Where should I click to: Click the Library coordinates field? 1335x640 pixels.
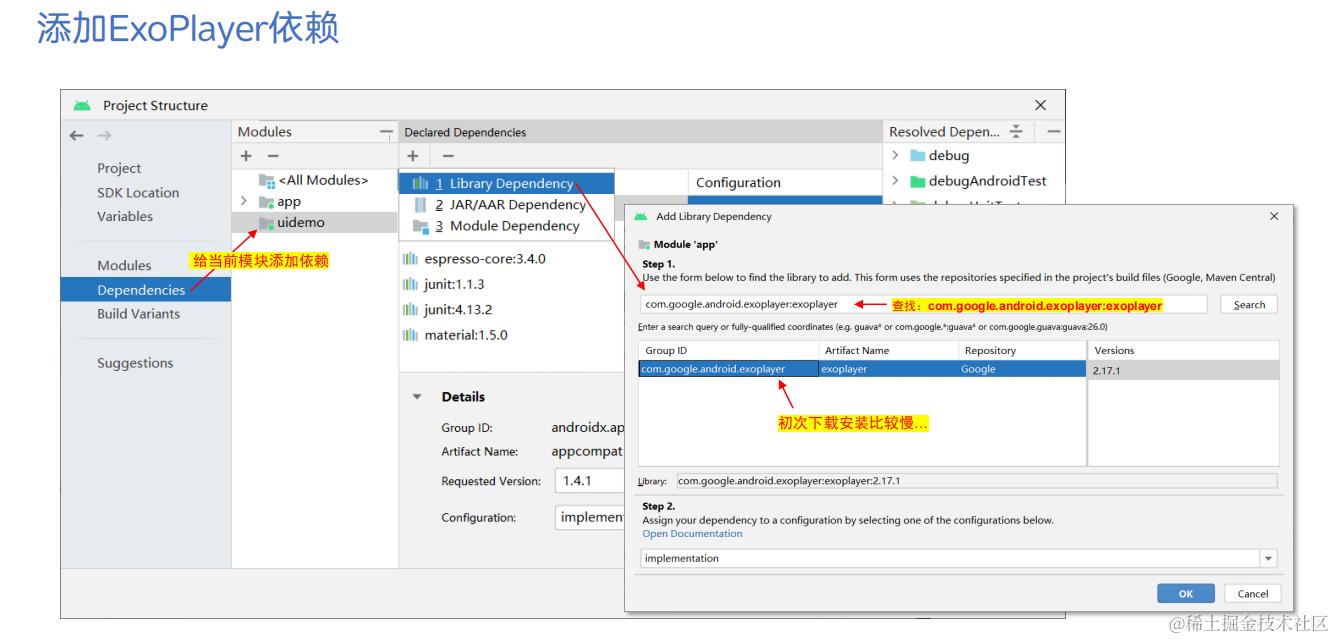pos(977,481)
